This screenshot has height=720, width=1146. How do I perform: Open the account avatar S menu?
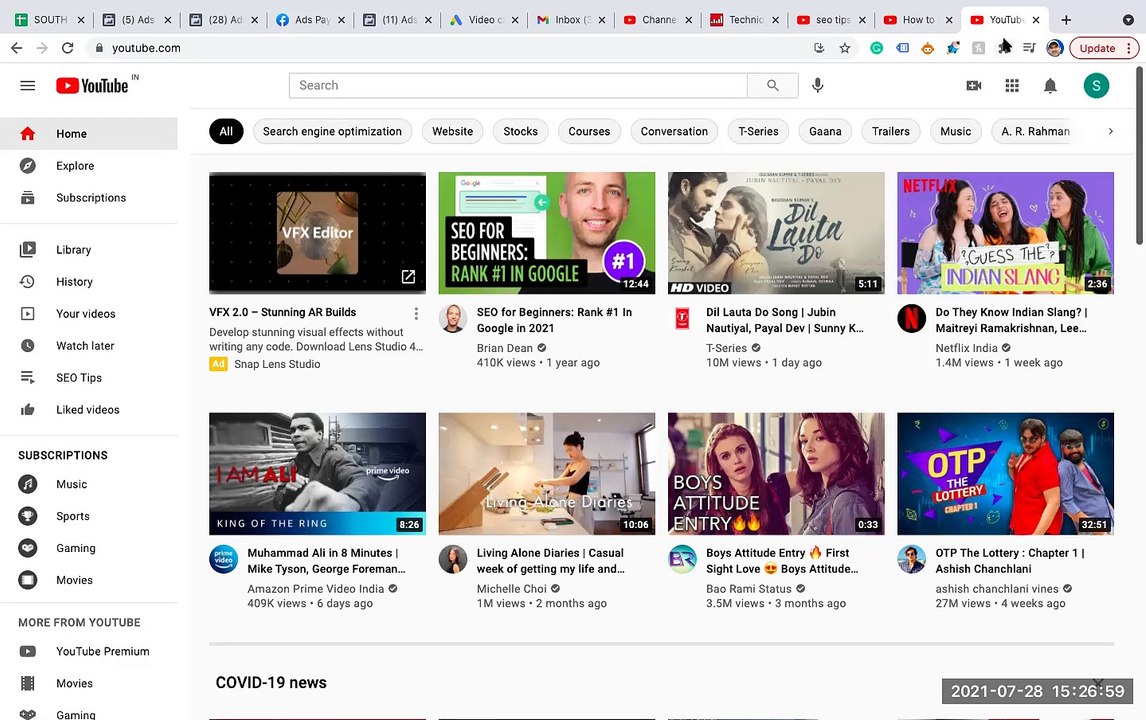click(x=1096, y=86)
